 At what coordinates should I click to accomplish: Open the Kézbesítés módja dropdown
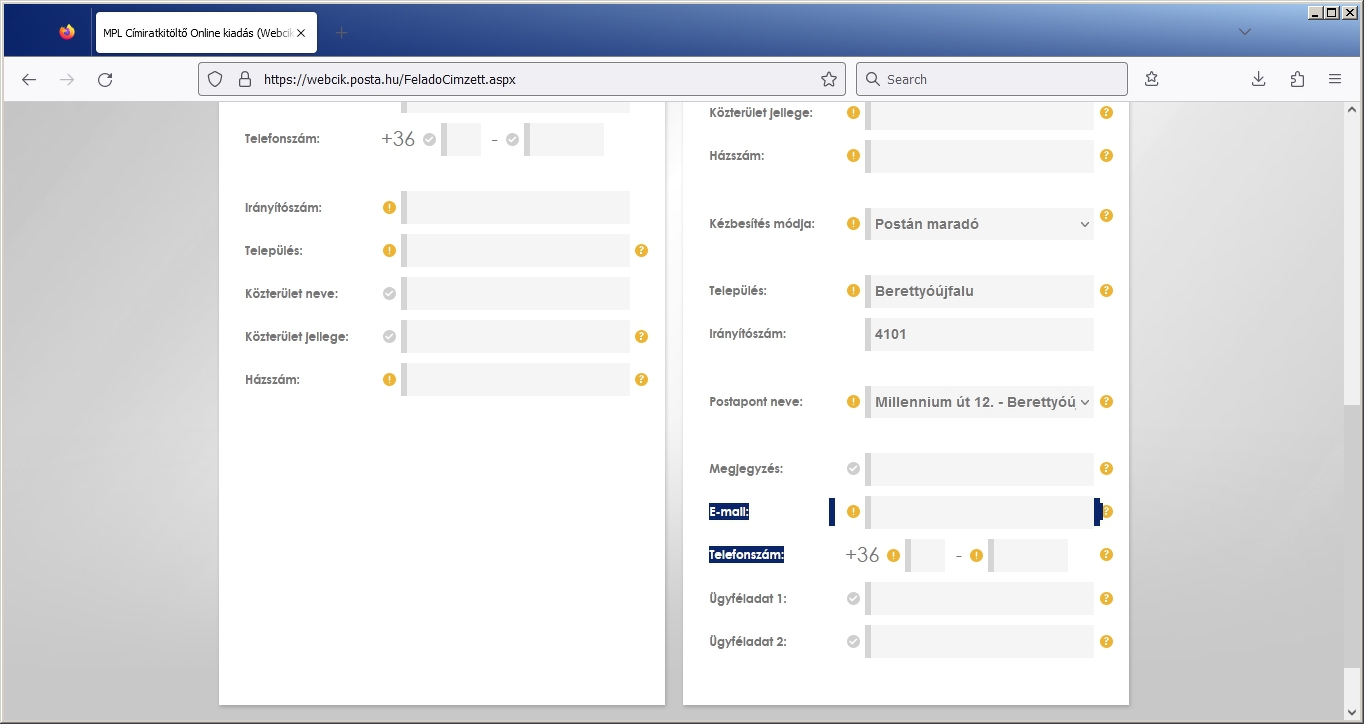tap(980, 224)
